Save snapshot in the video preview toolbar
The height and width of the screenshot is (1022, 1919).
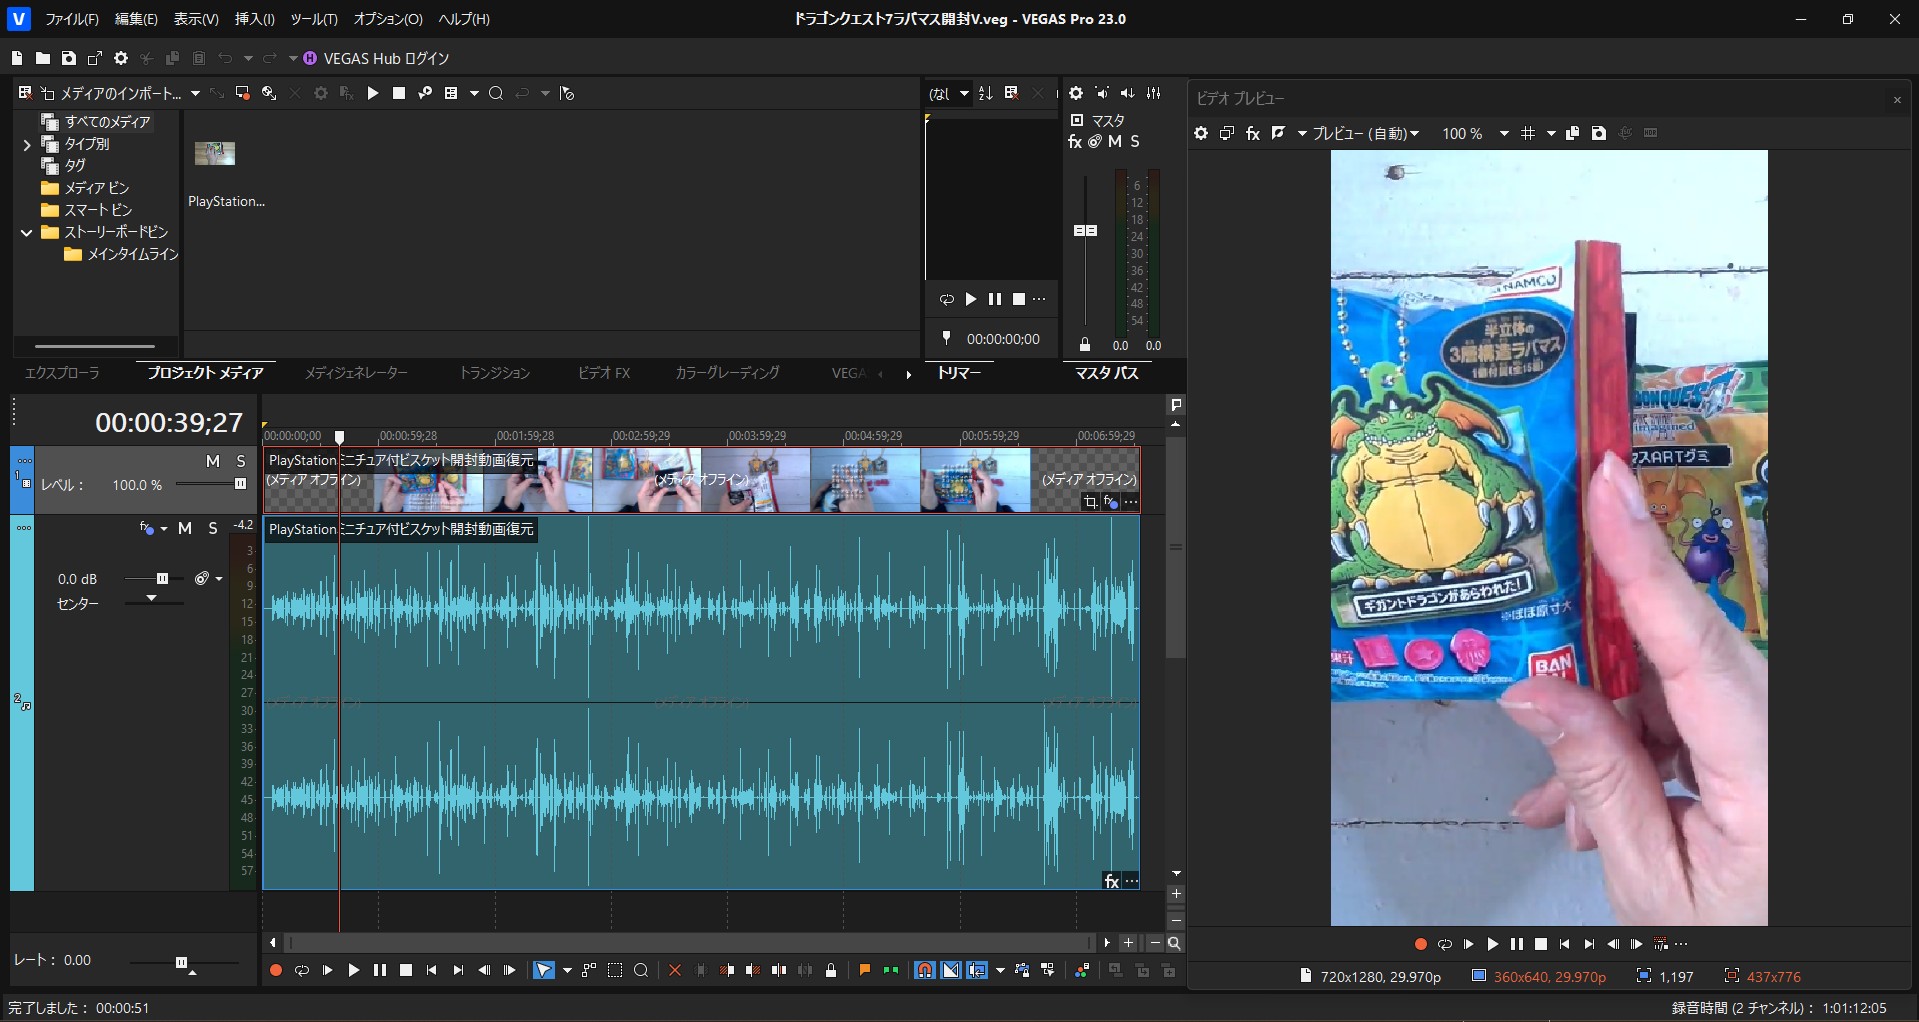1598,133
